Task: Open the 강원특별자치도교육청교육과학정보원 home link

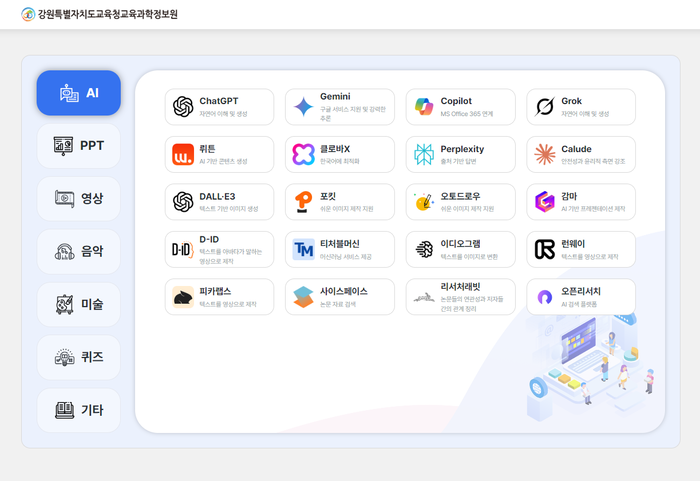Action: [x=100, y=14]
